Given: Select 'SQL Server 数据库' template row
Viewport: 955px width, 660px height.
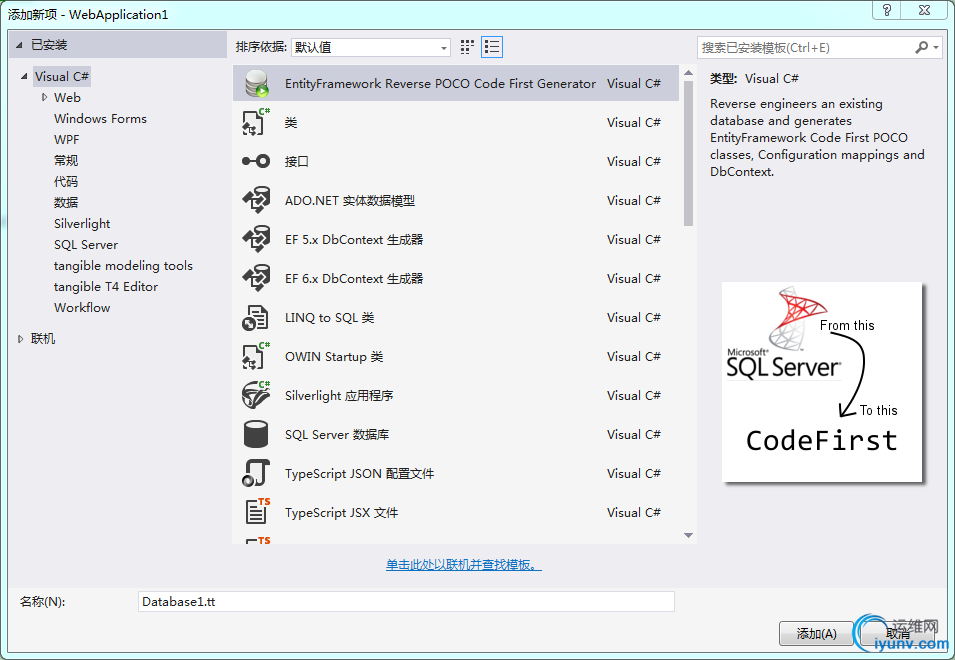Looking at the screenshot, I should tap(456, 434).
